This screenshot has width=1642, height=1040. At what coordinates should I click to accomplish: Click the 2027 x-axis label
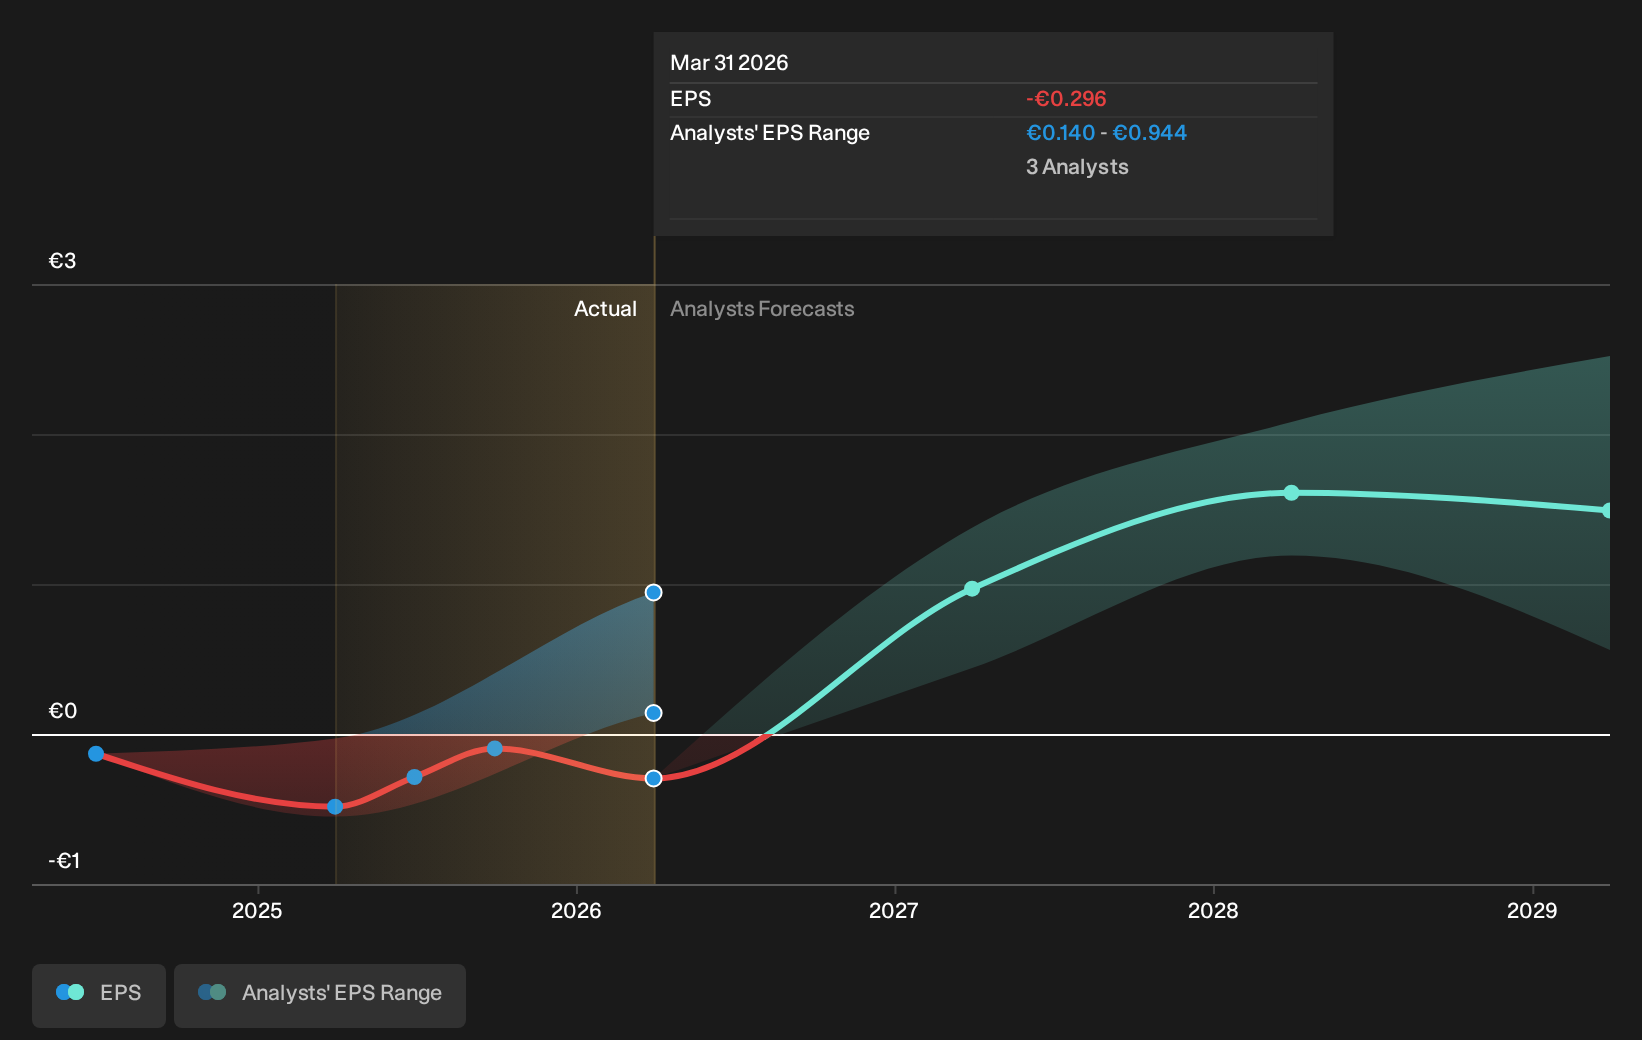[893, 911]
